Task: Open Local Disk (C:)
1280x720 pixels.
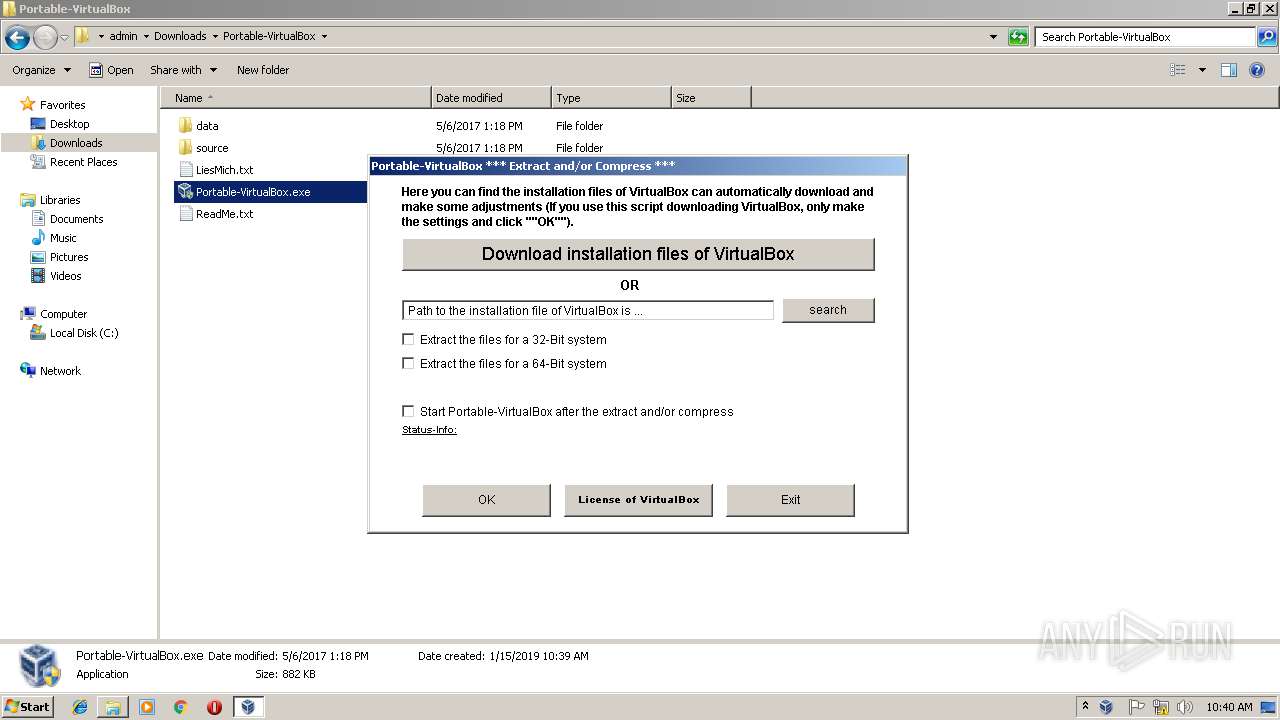Action: pos(84,333)
